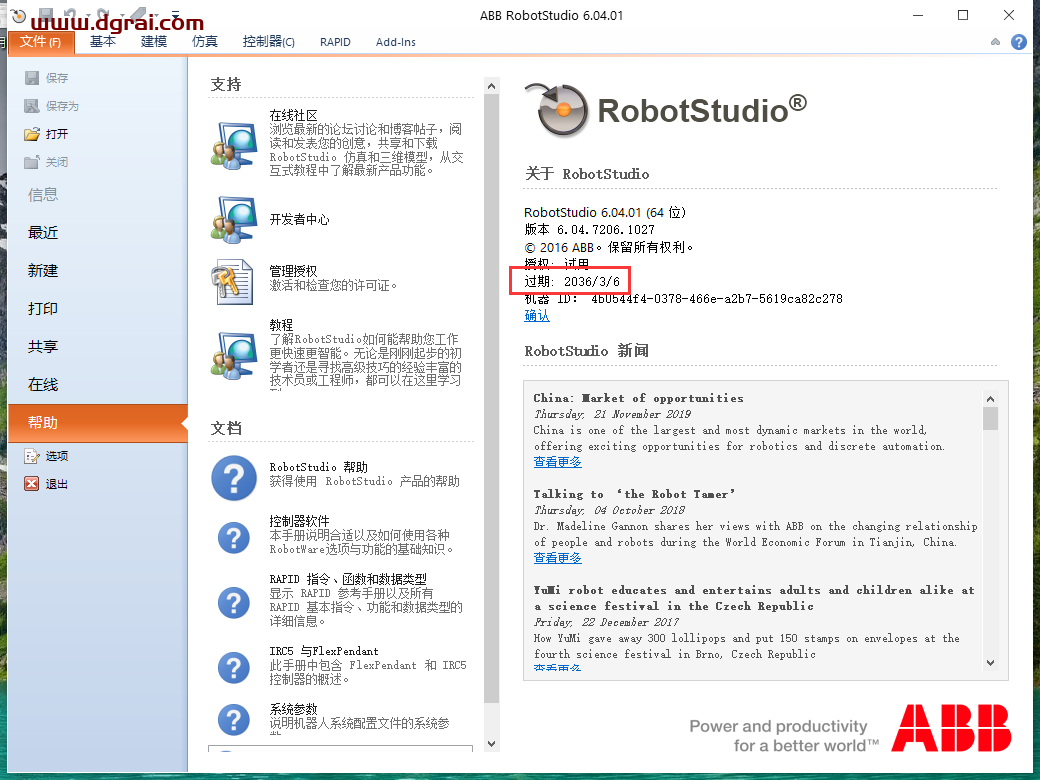
Task: Switch to the 仿真 ribbon tab
Action: [x=205, y=42]
